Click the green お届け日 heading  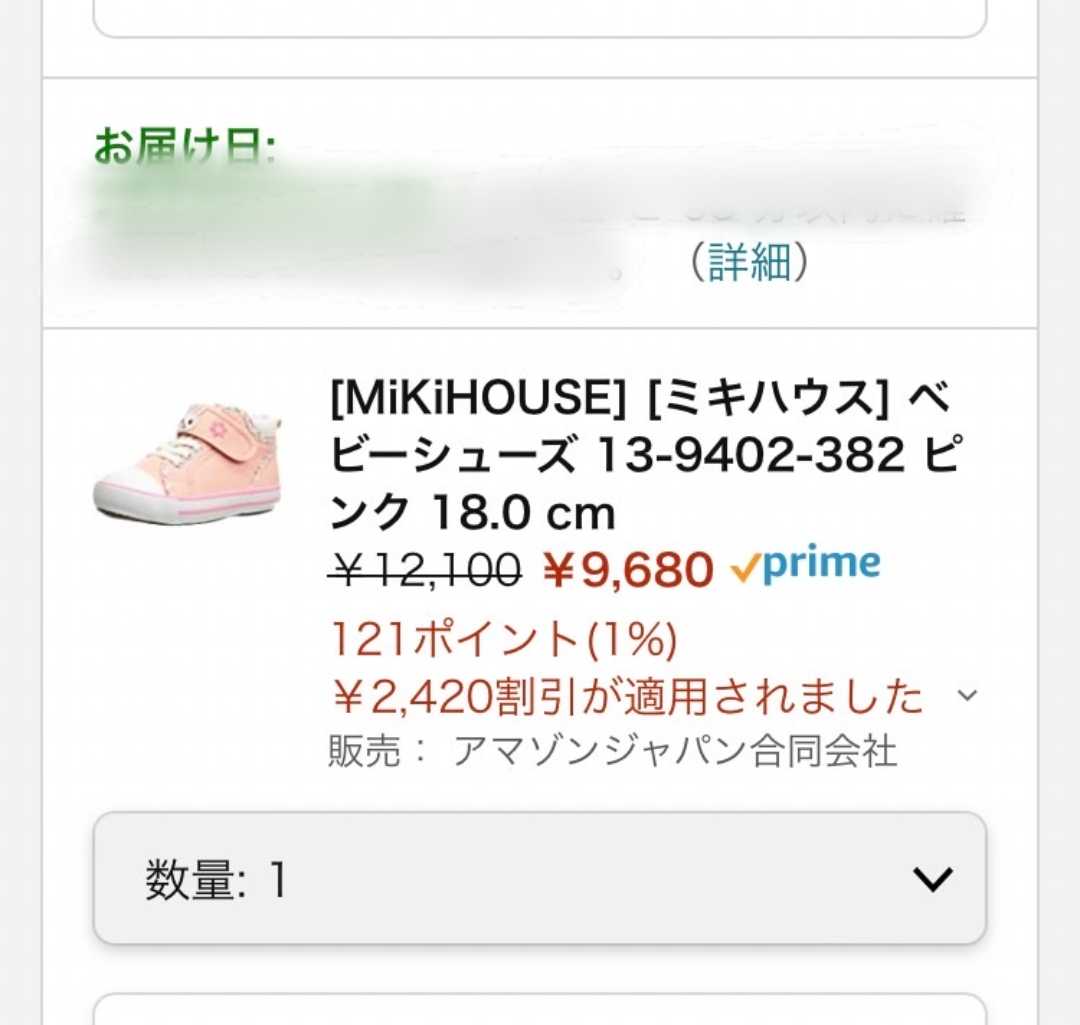point(186,148)
